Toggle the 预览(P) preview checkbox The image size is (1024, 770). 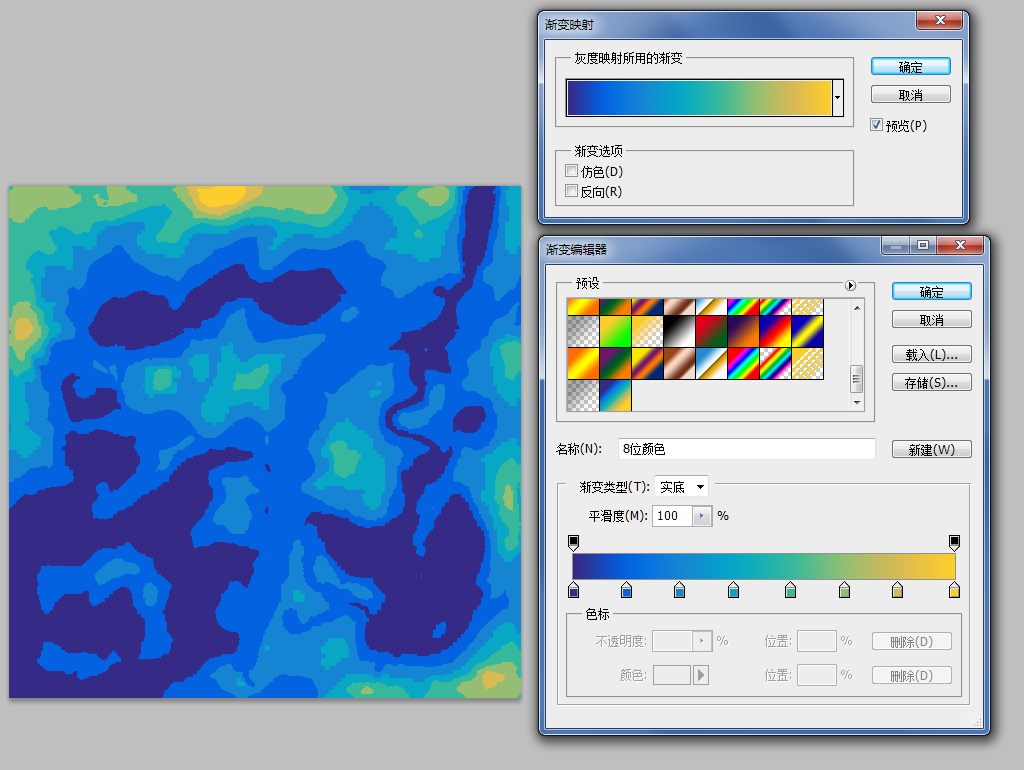[876, 125]
